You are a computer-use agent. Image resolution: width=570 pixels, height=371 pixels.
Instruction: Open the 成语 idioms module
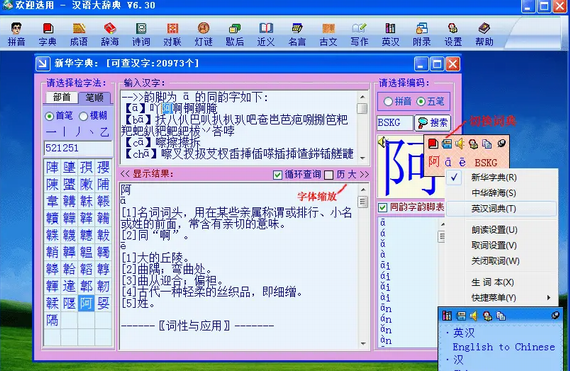[x=79, y=34]
